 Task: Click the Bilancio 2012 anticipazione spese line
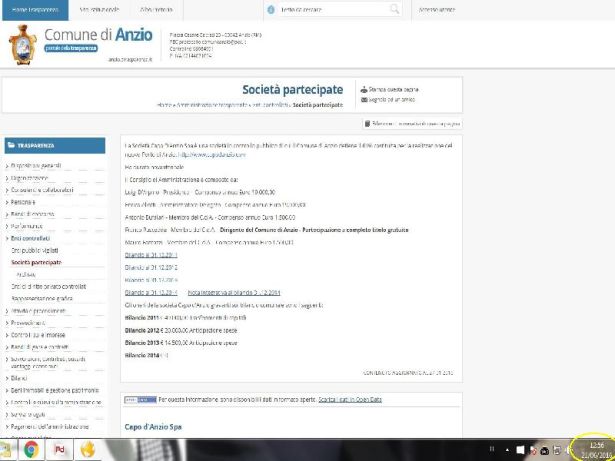point(181,331)
